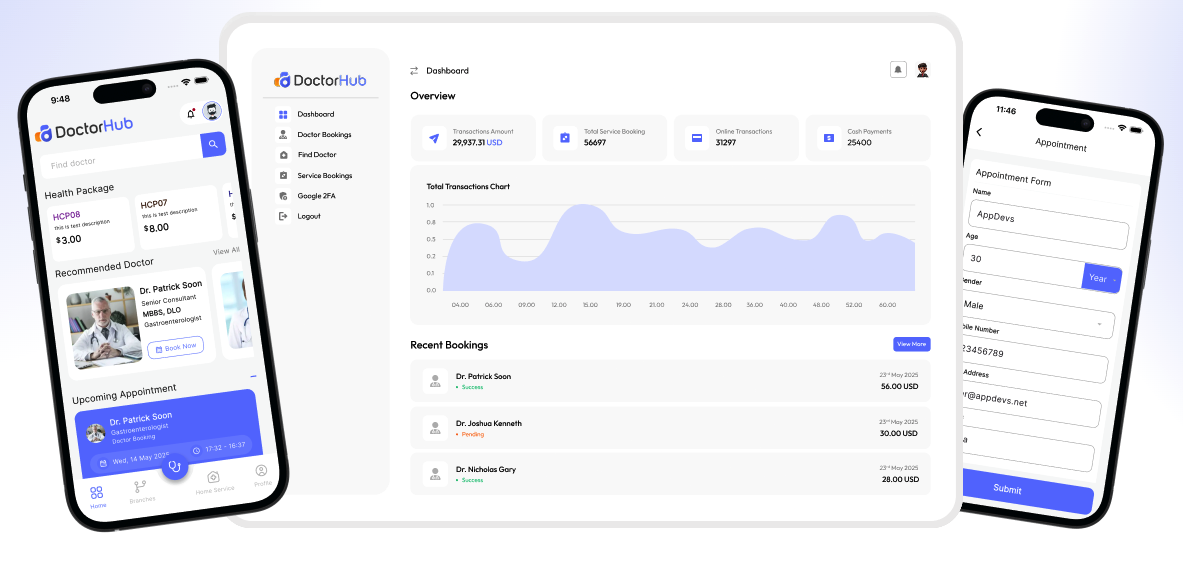Screen dimensions: 1183x568
Task: Tap the back arrow on Appointment screen
Action: click(x=979, y=132)
